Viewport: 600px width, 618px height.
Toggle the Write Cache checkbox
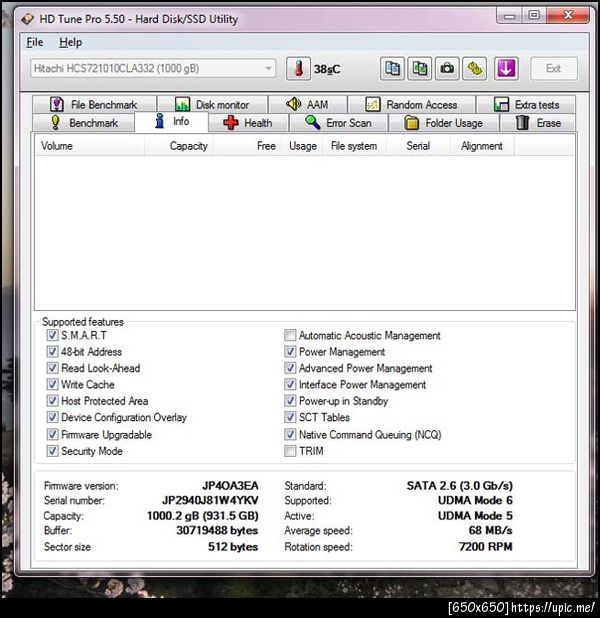point(52,384)
